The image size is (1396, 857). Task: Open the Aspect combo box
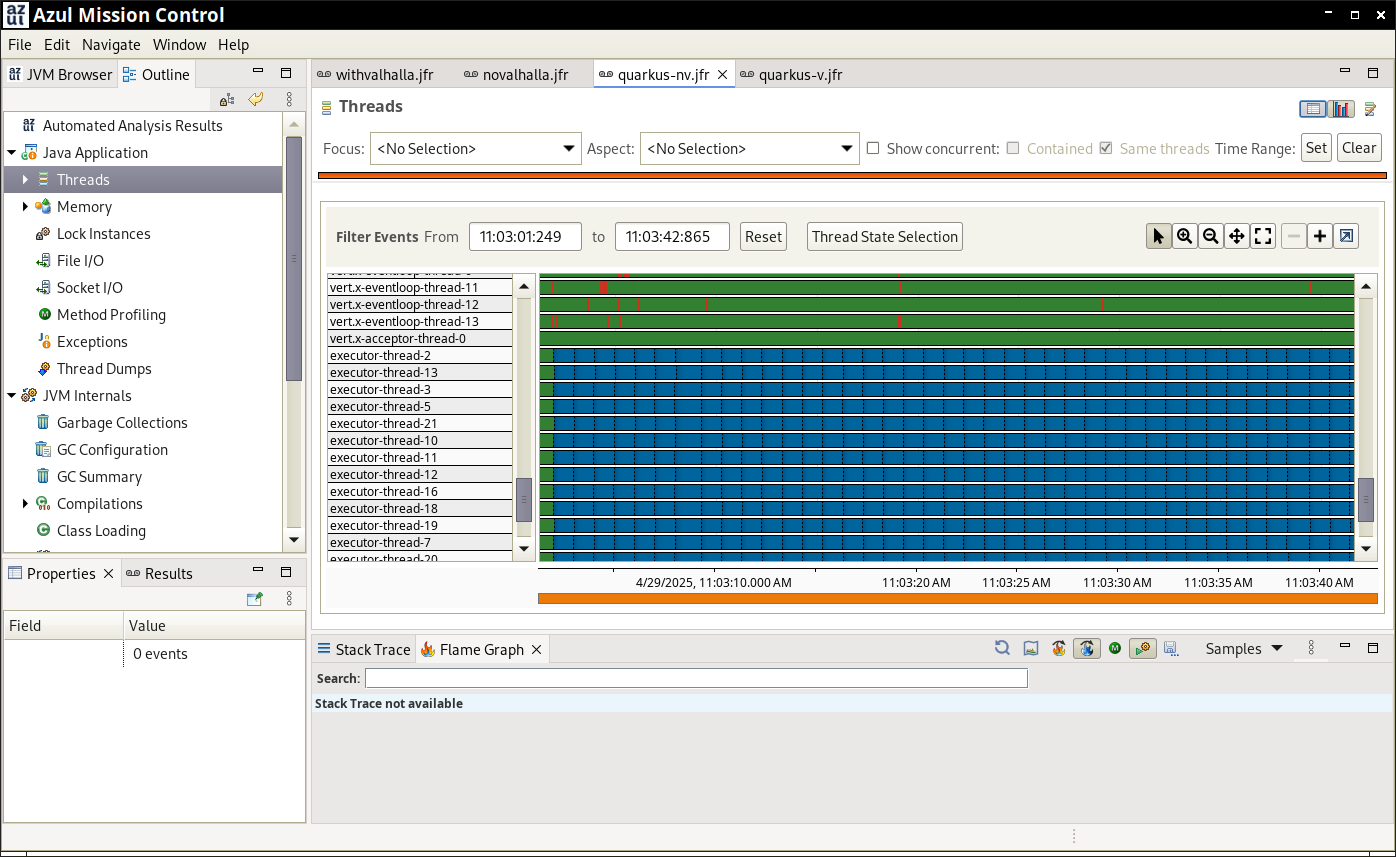coord(749,149)
